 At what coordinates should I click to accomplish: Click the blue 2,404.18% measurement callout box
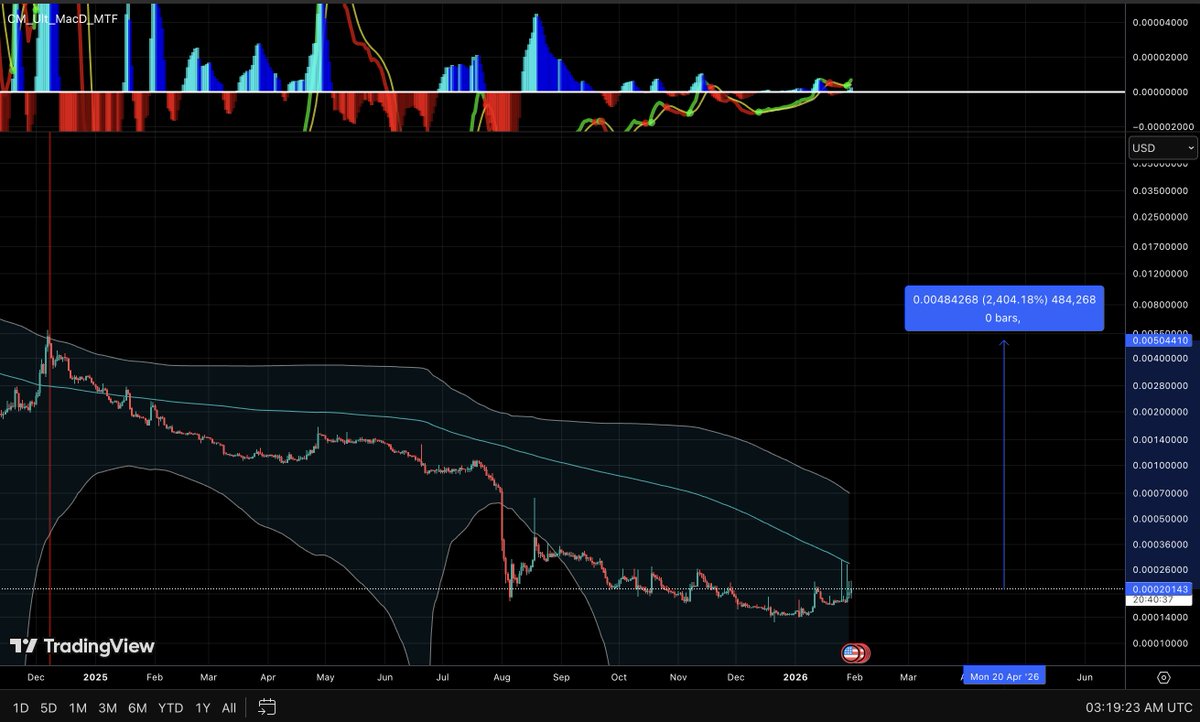[1003, 307]
